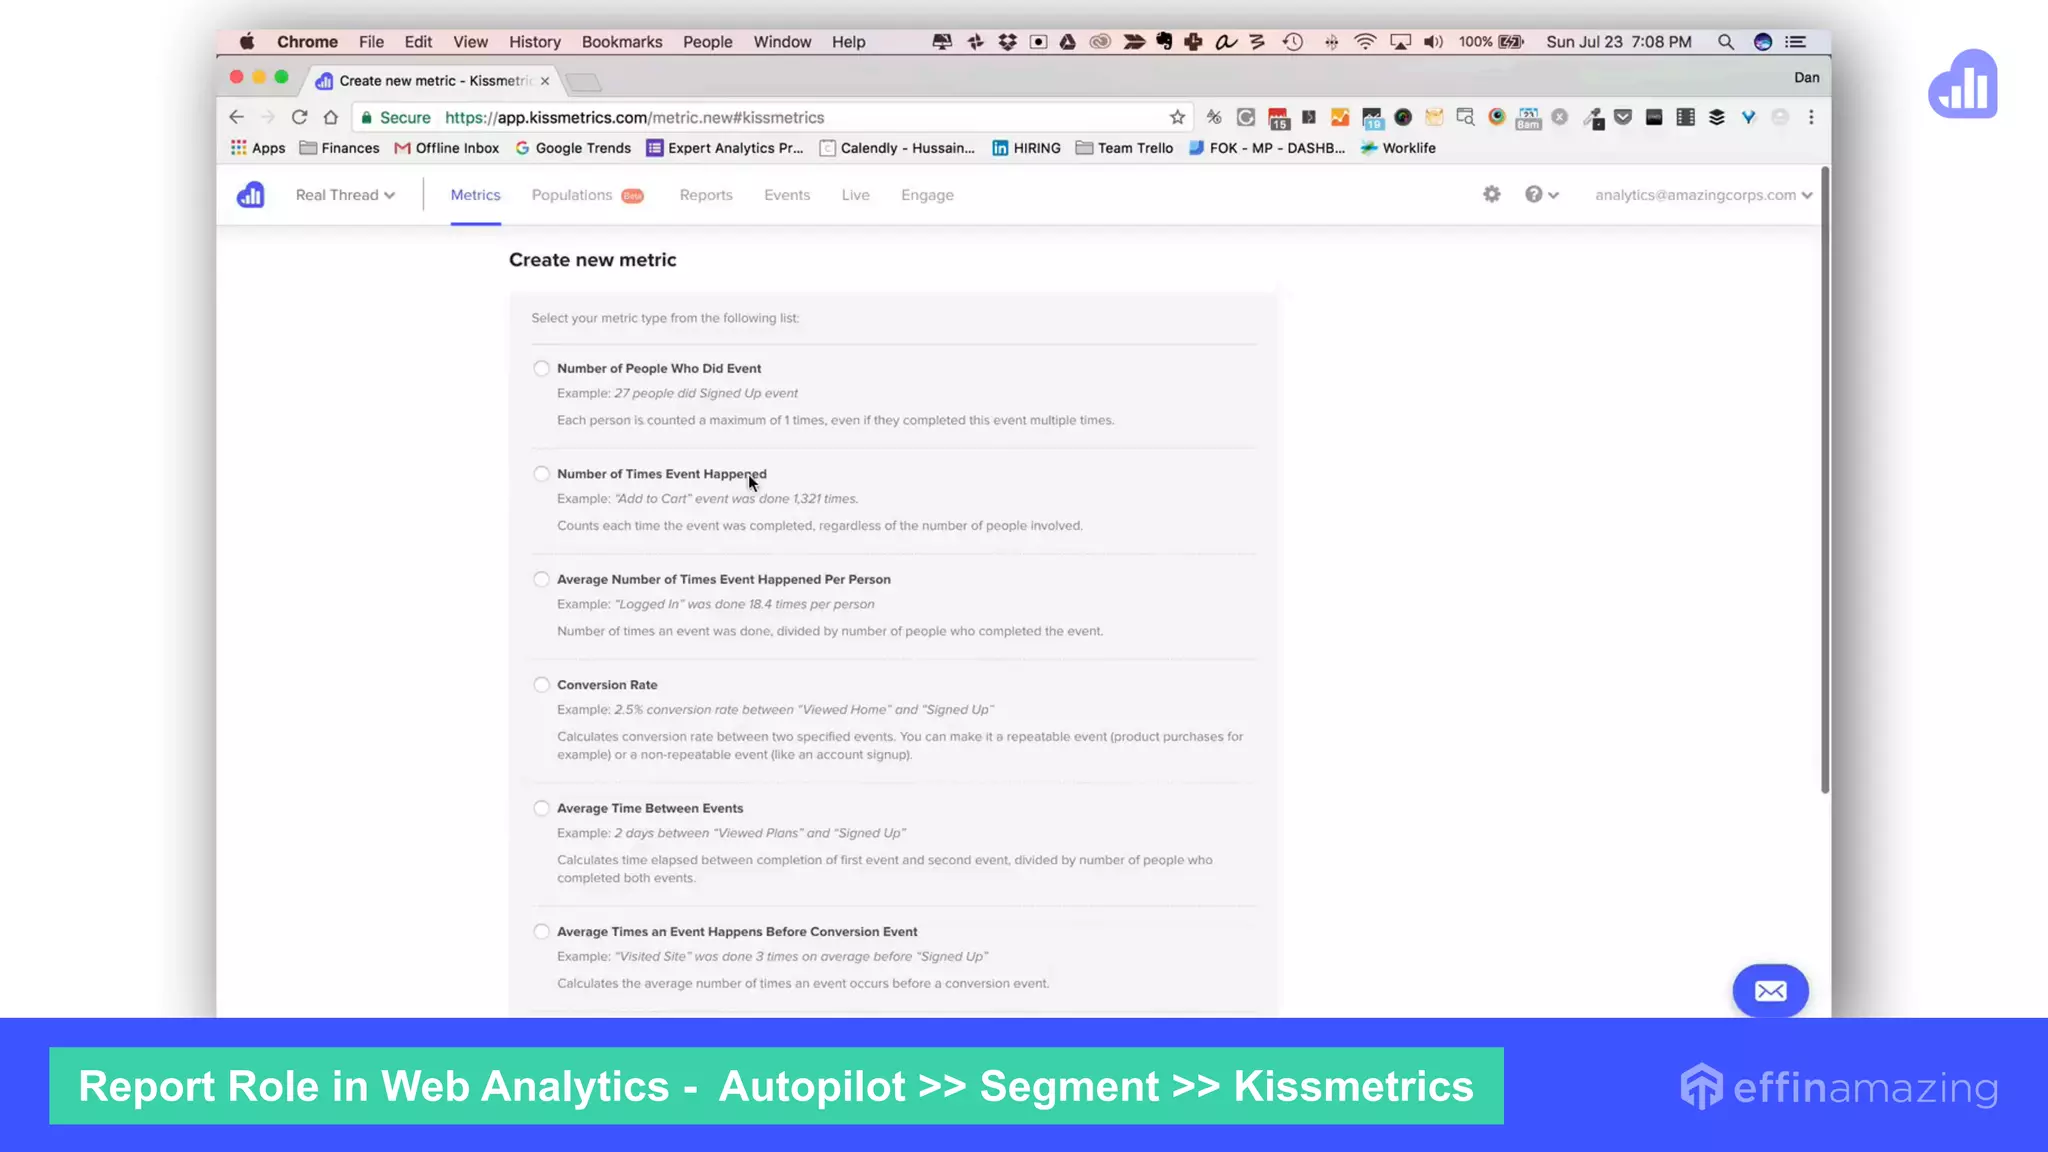Viewport: 2048px width, 1152px height.
Task: Click the Time Machine clock icon
Action: [x=1293, y=42]
